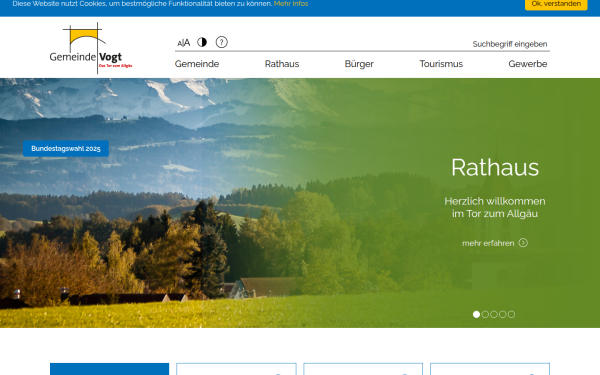Accept cookies with Ok, verstanden
600x375 pixels.
coord(556,4)
